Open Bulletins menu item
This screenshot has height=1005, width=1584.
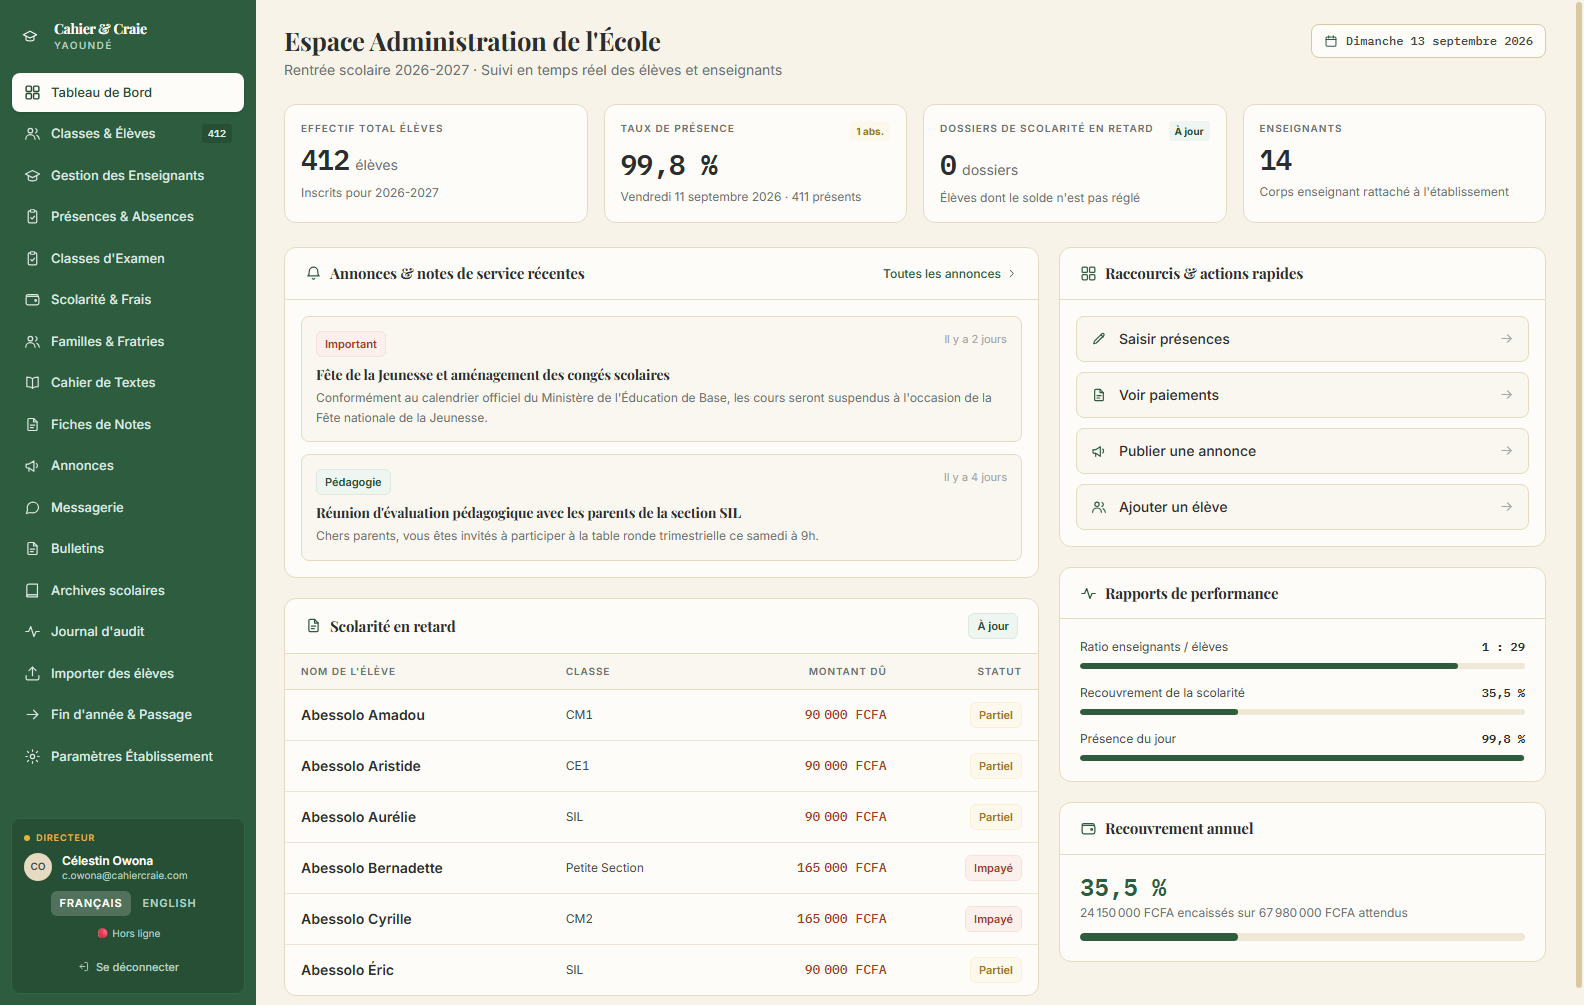128,549
